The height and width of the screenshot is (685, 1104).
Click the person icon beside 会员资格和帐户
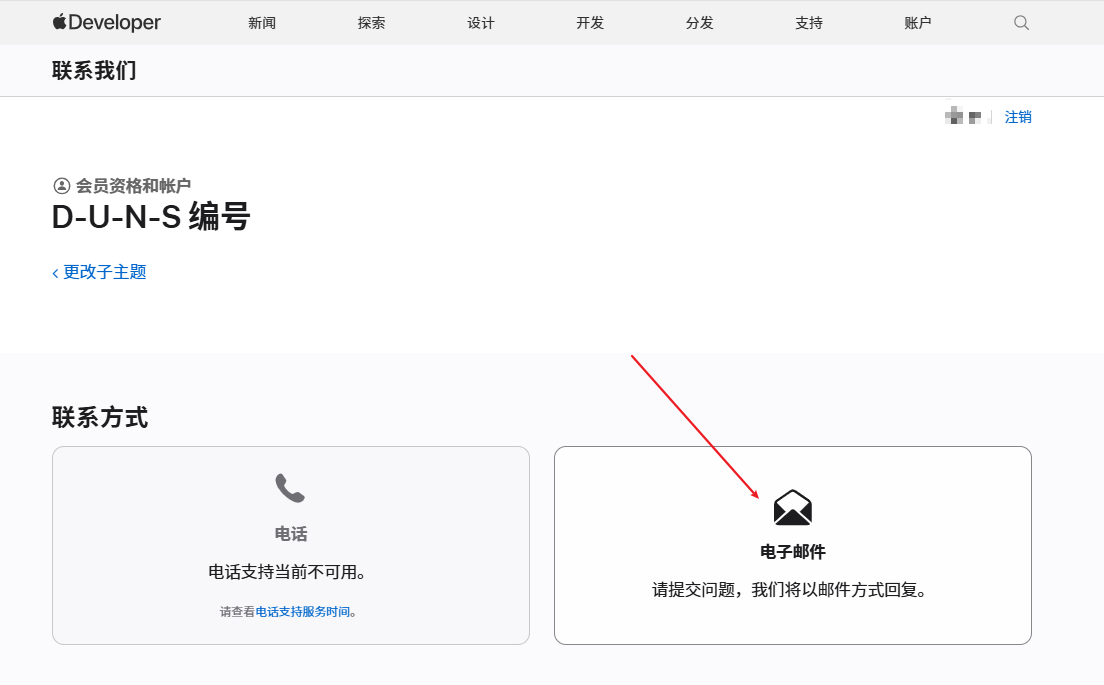point(62,185)
